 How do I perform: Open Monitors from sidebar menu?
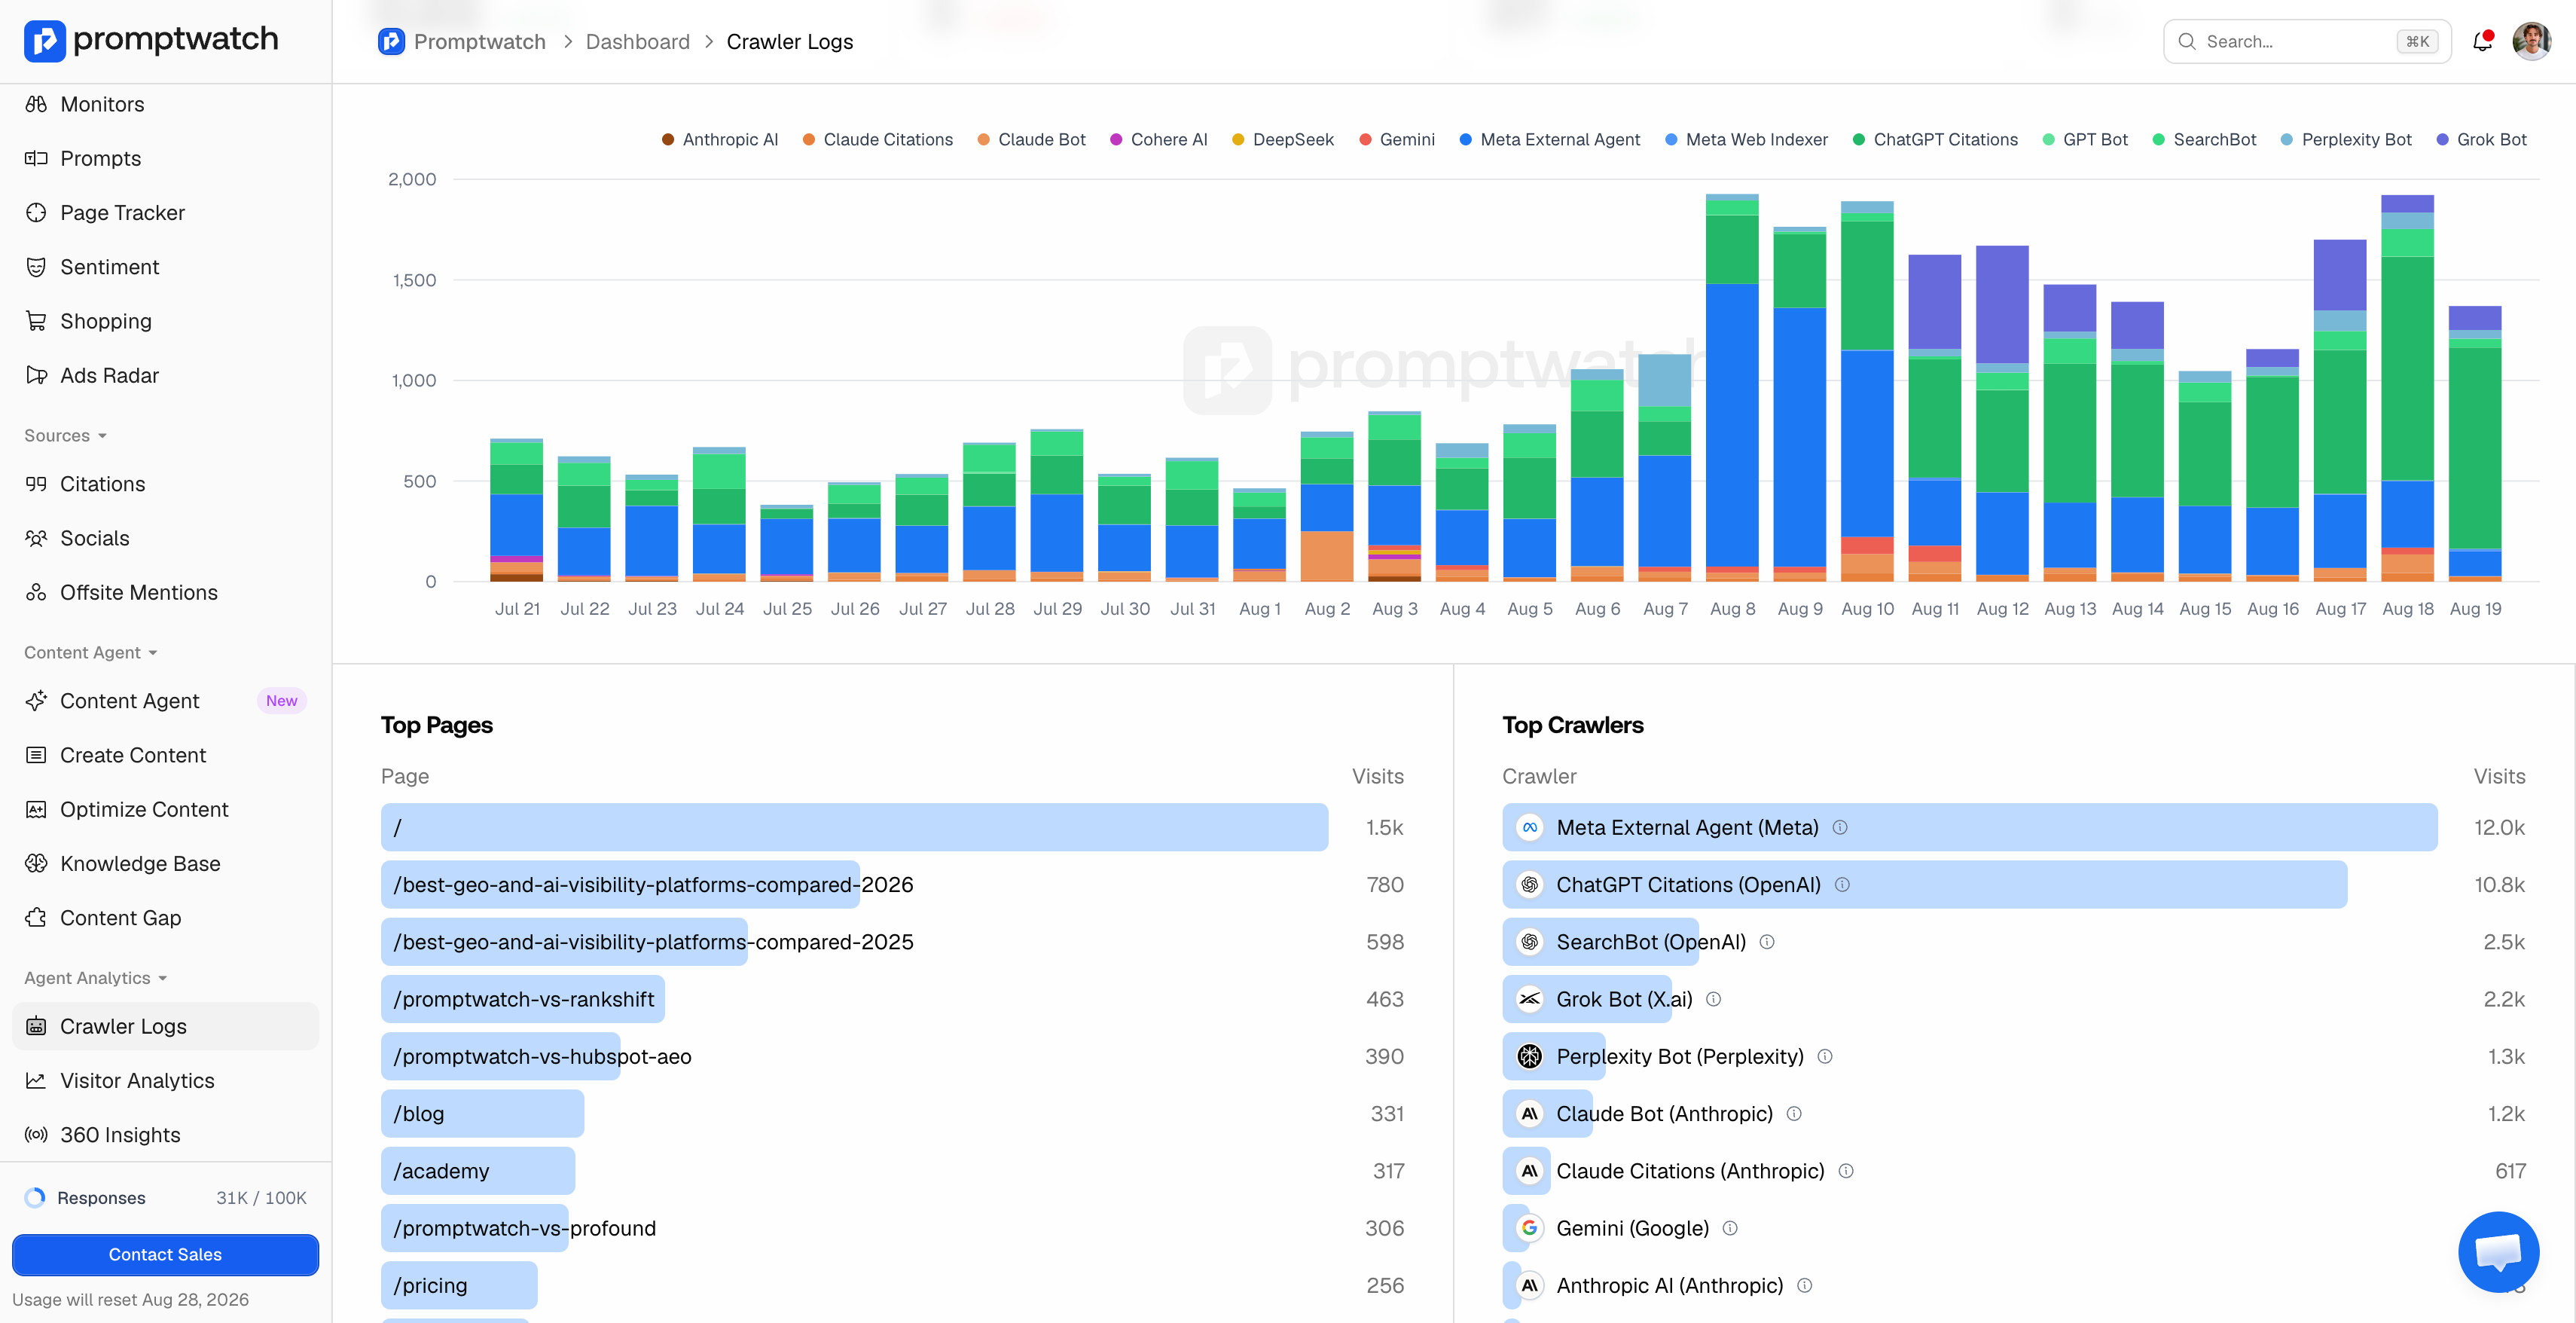[x=165, y=104]
